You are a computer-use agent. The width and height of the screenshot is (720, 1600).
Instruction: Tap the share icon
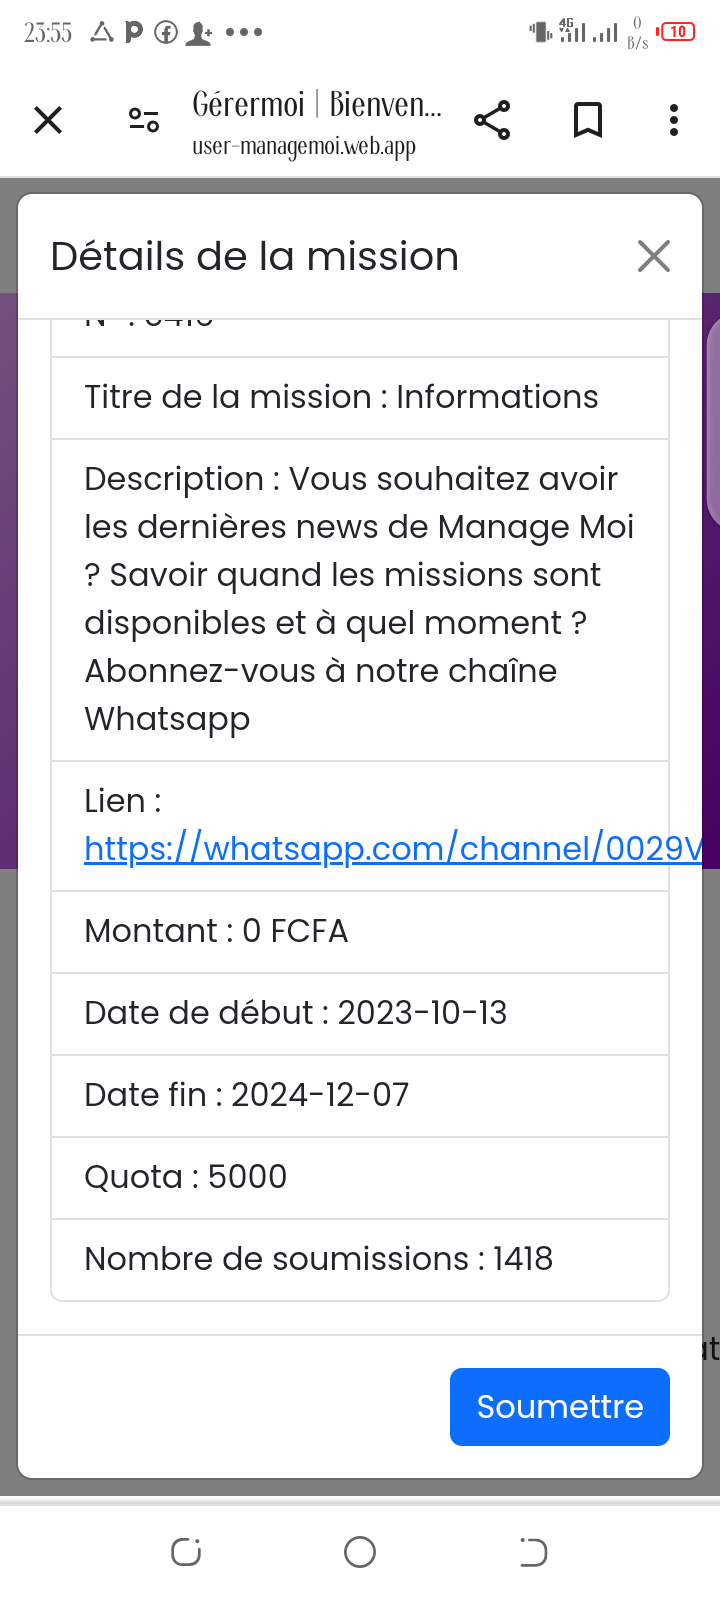[x=492, y=121]
